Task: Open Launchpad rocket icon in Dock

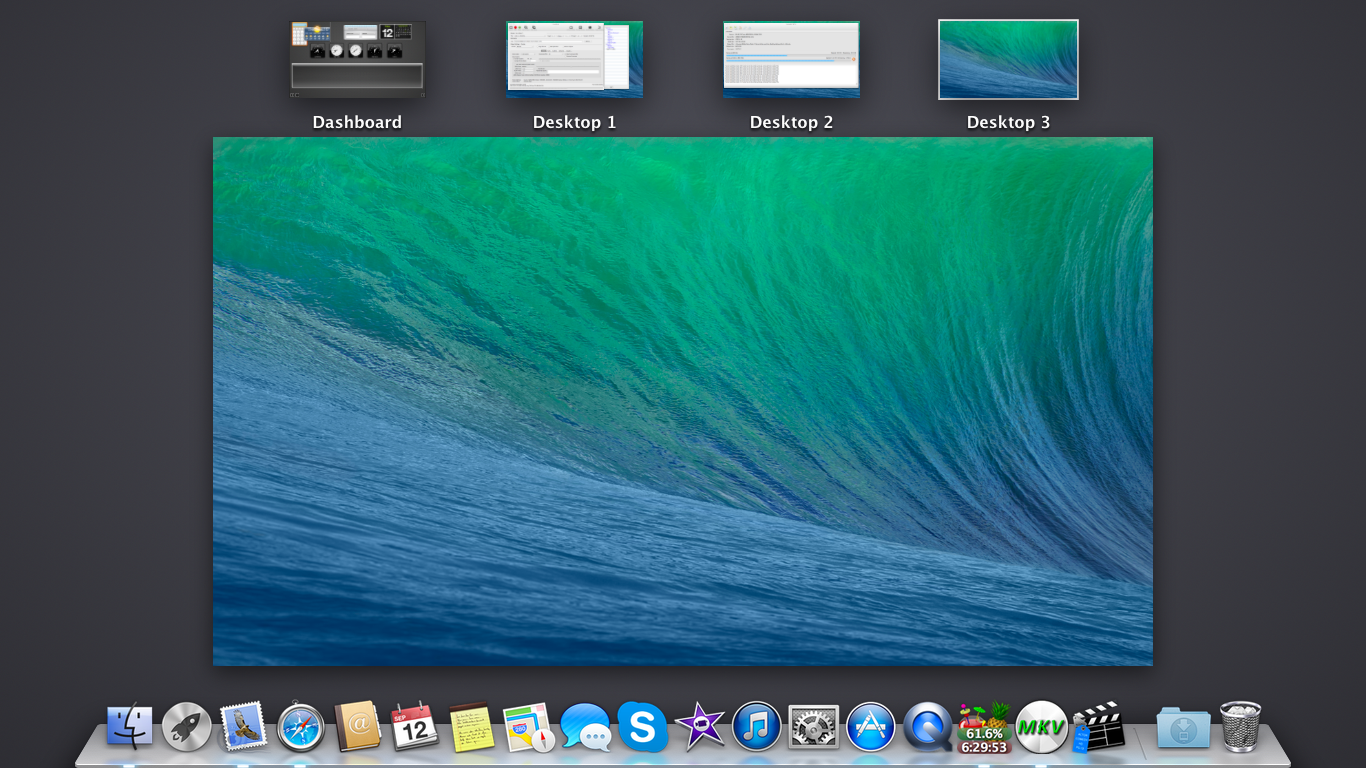Action: coord(187,727)
